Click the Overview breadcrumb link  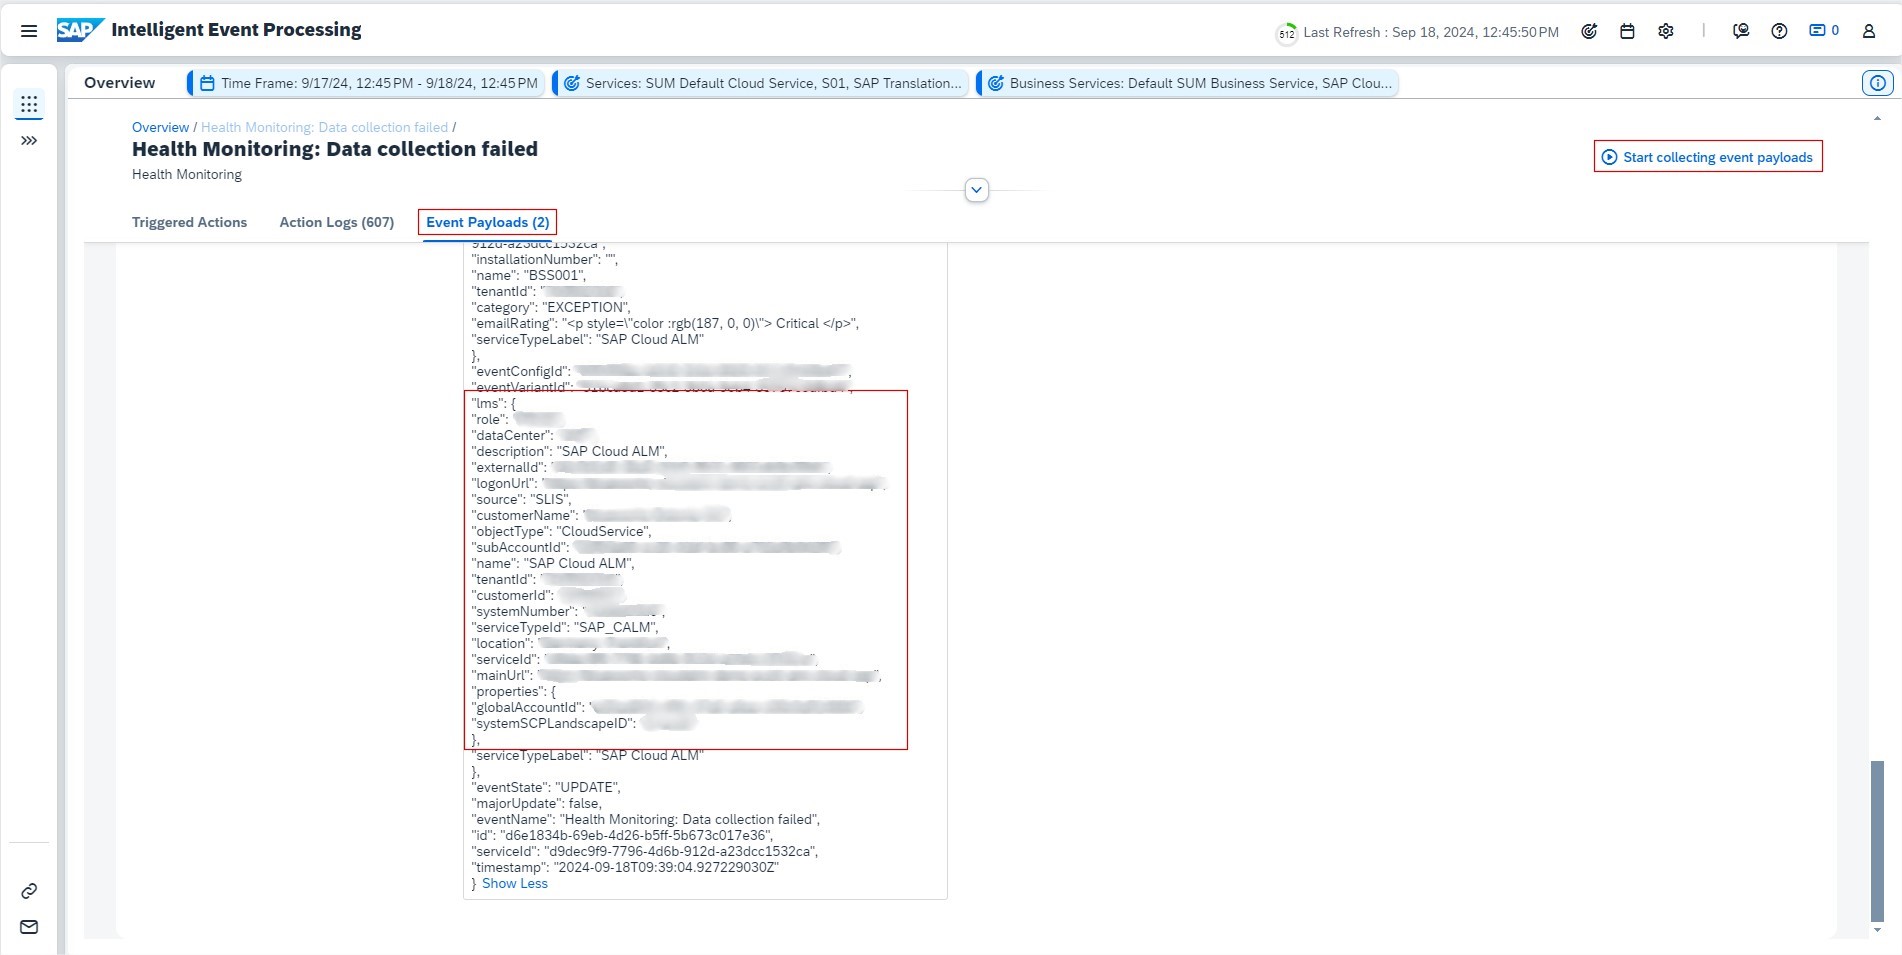pos(160,127)
